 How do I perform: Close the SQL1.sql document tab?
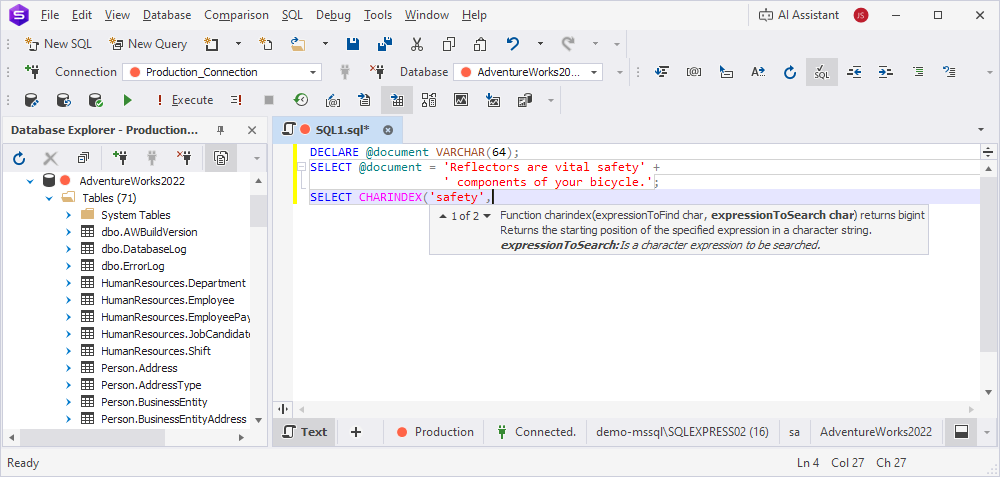click(388, 130)
